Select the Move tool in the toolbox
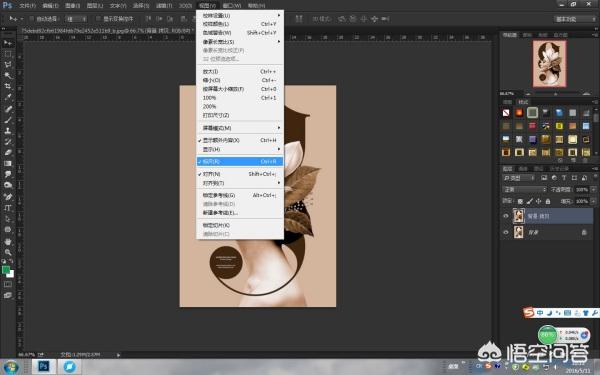 pos(8,43)
